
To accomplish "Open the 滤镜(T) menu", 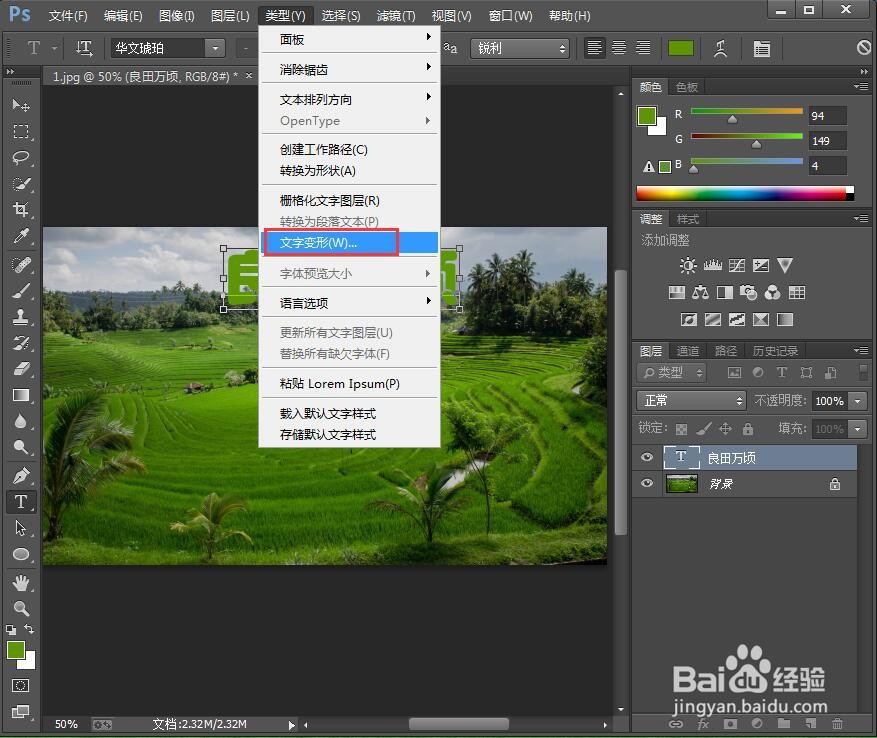I will click(x=395, y=16).
